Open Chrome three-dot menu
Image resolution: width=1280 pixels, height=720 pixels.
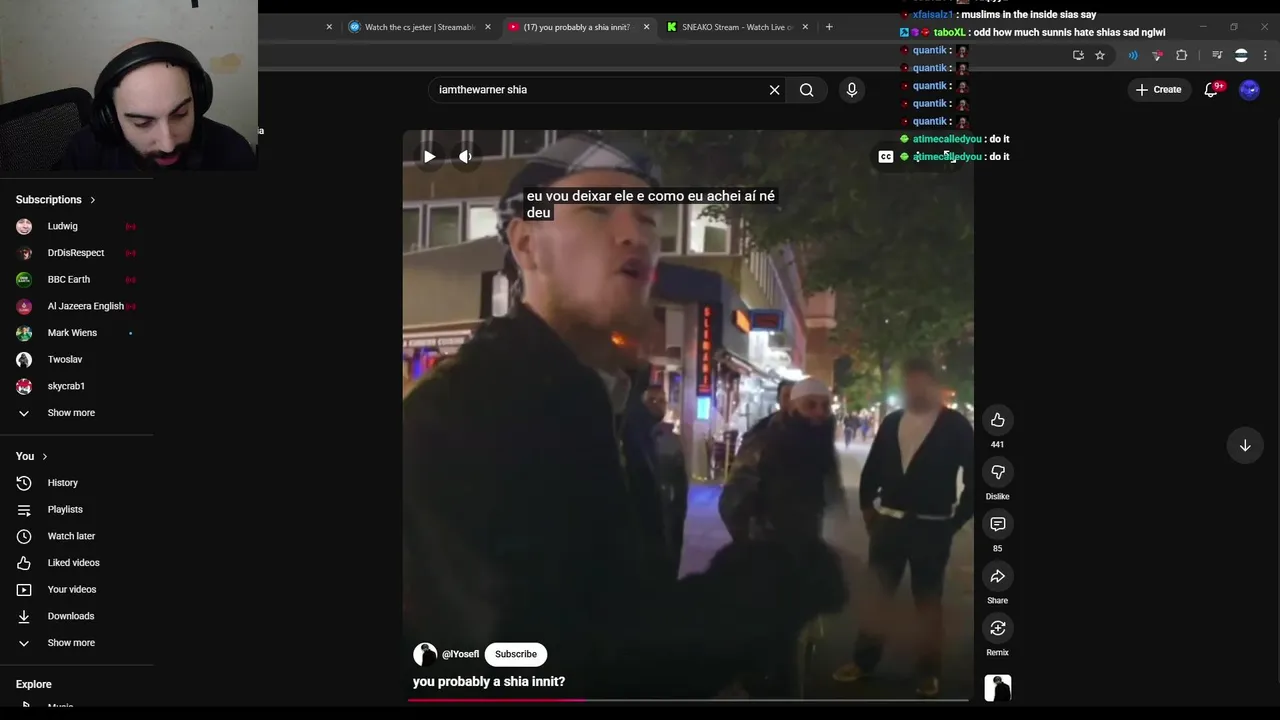click(1266, 55)
